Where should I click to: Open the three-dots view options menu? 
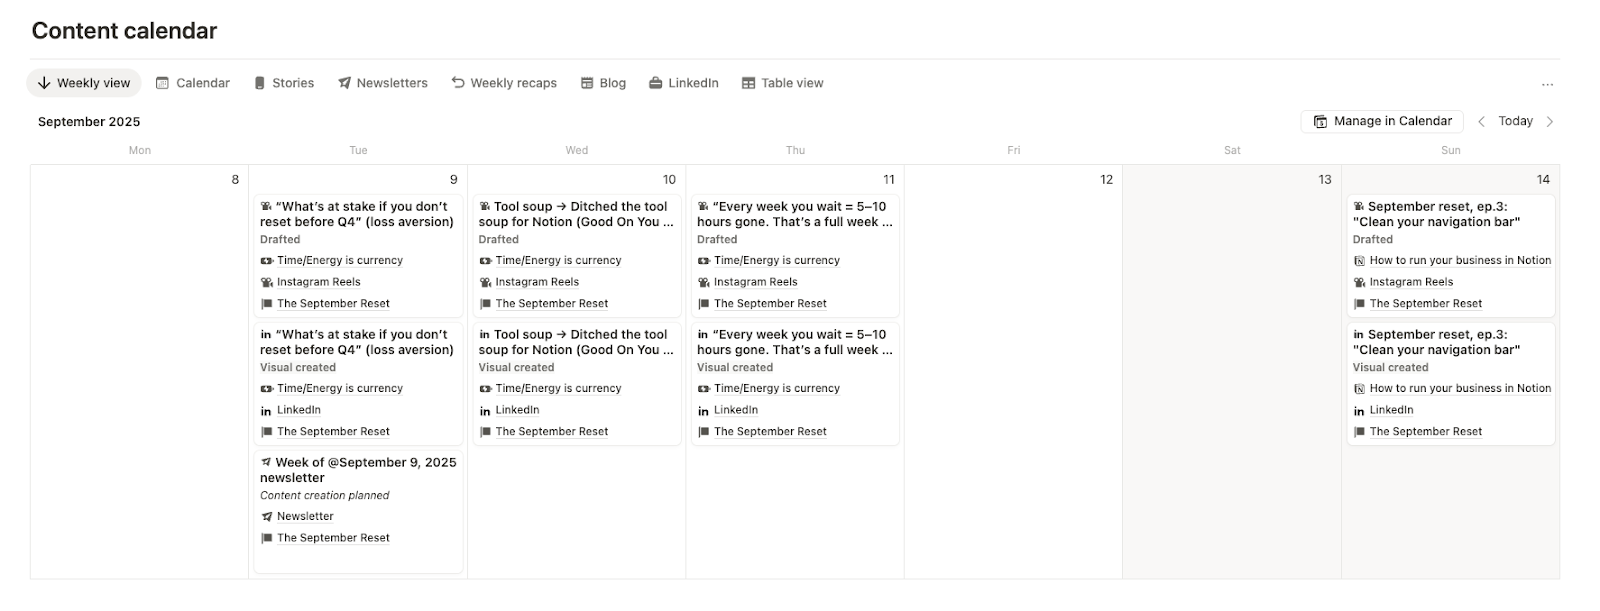tap(1547, 84)
